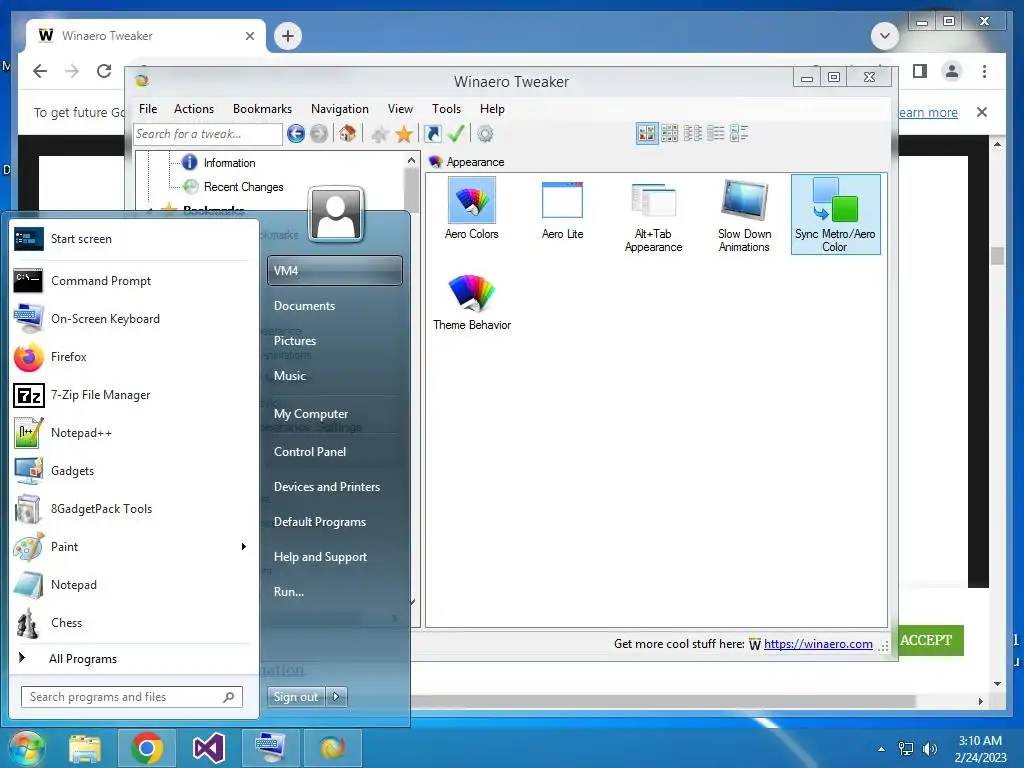Expand Paint jump list arrow
1024x768 pixels.
244,547
